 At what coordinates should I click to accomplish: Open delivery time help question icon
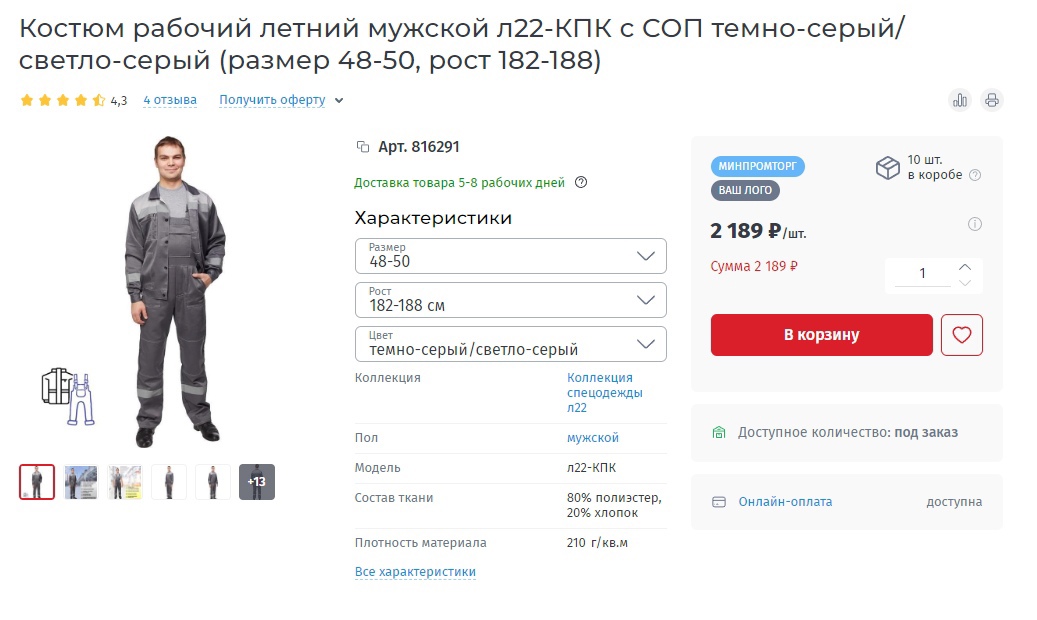click(x=581, y=183)
